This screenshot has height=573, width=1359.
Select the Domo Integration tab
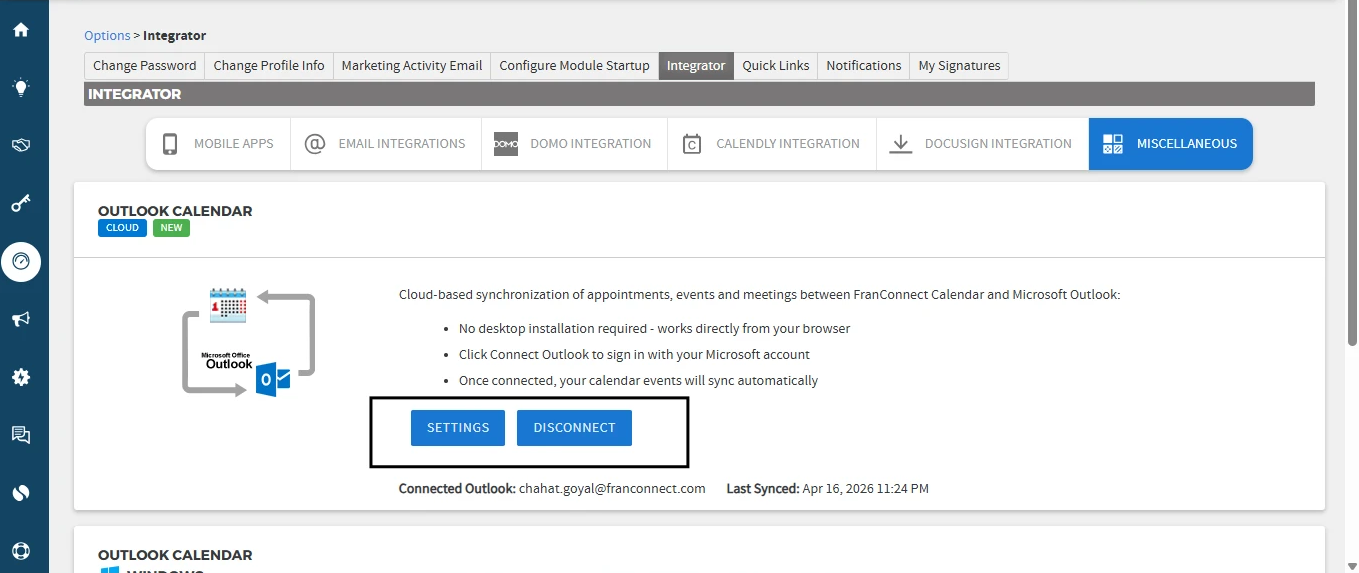click(x=573, y=144)
